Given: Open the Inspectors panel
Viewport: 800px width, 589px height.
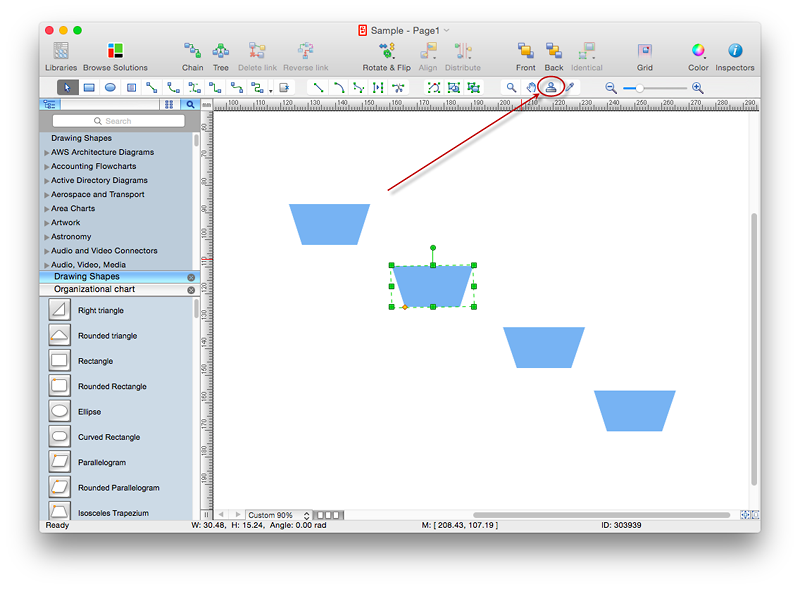Looking at the screenshot, I should tap(735, 57).
